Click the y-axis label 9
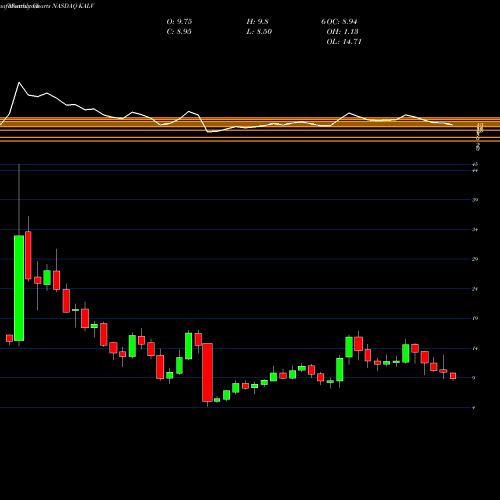Viewport: 500px width, 500px height. pyautogui.click(x=474, y=378)
